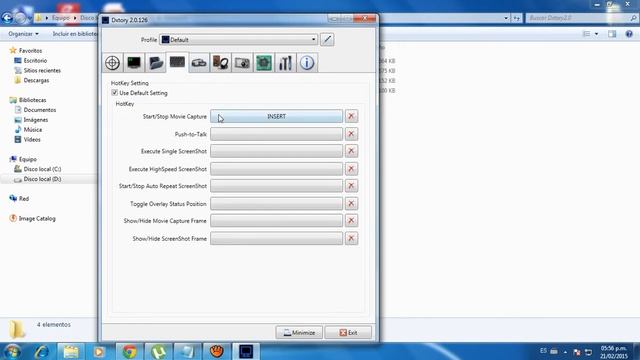This screenshot has height=360, width=640.
Task: Click the Explorer help question mark icon
Action: click(629, 34)
